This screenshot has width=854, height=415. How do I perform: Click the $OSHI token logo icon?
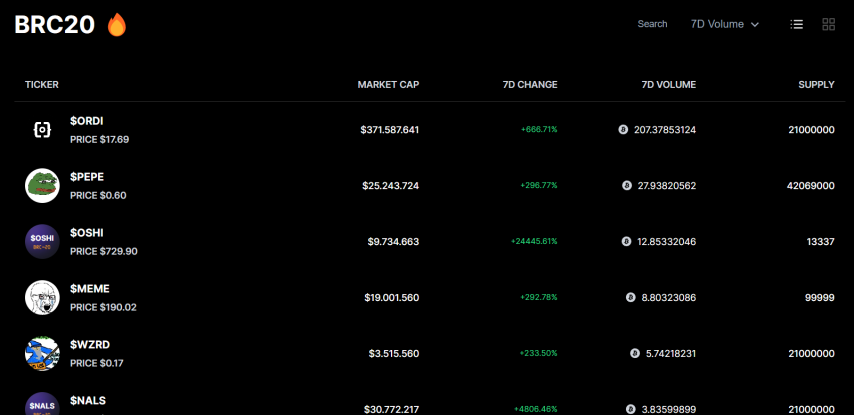(x=42, y=241)
